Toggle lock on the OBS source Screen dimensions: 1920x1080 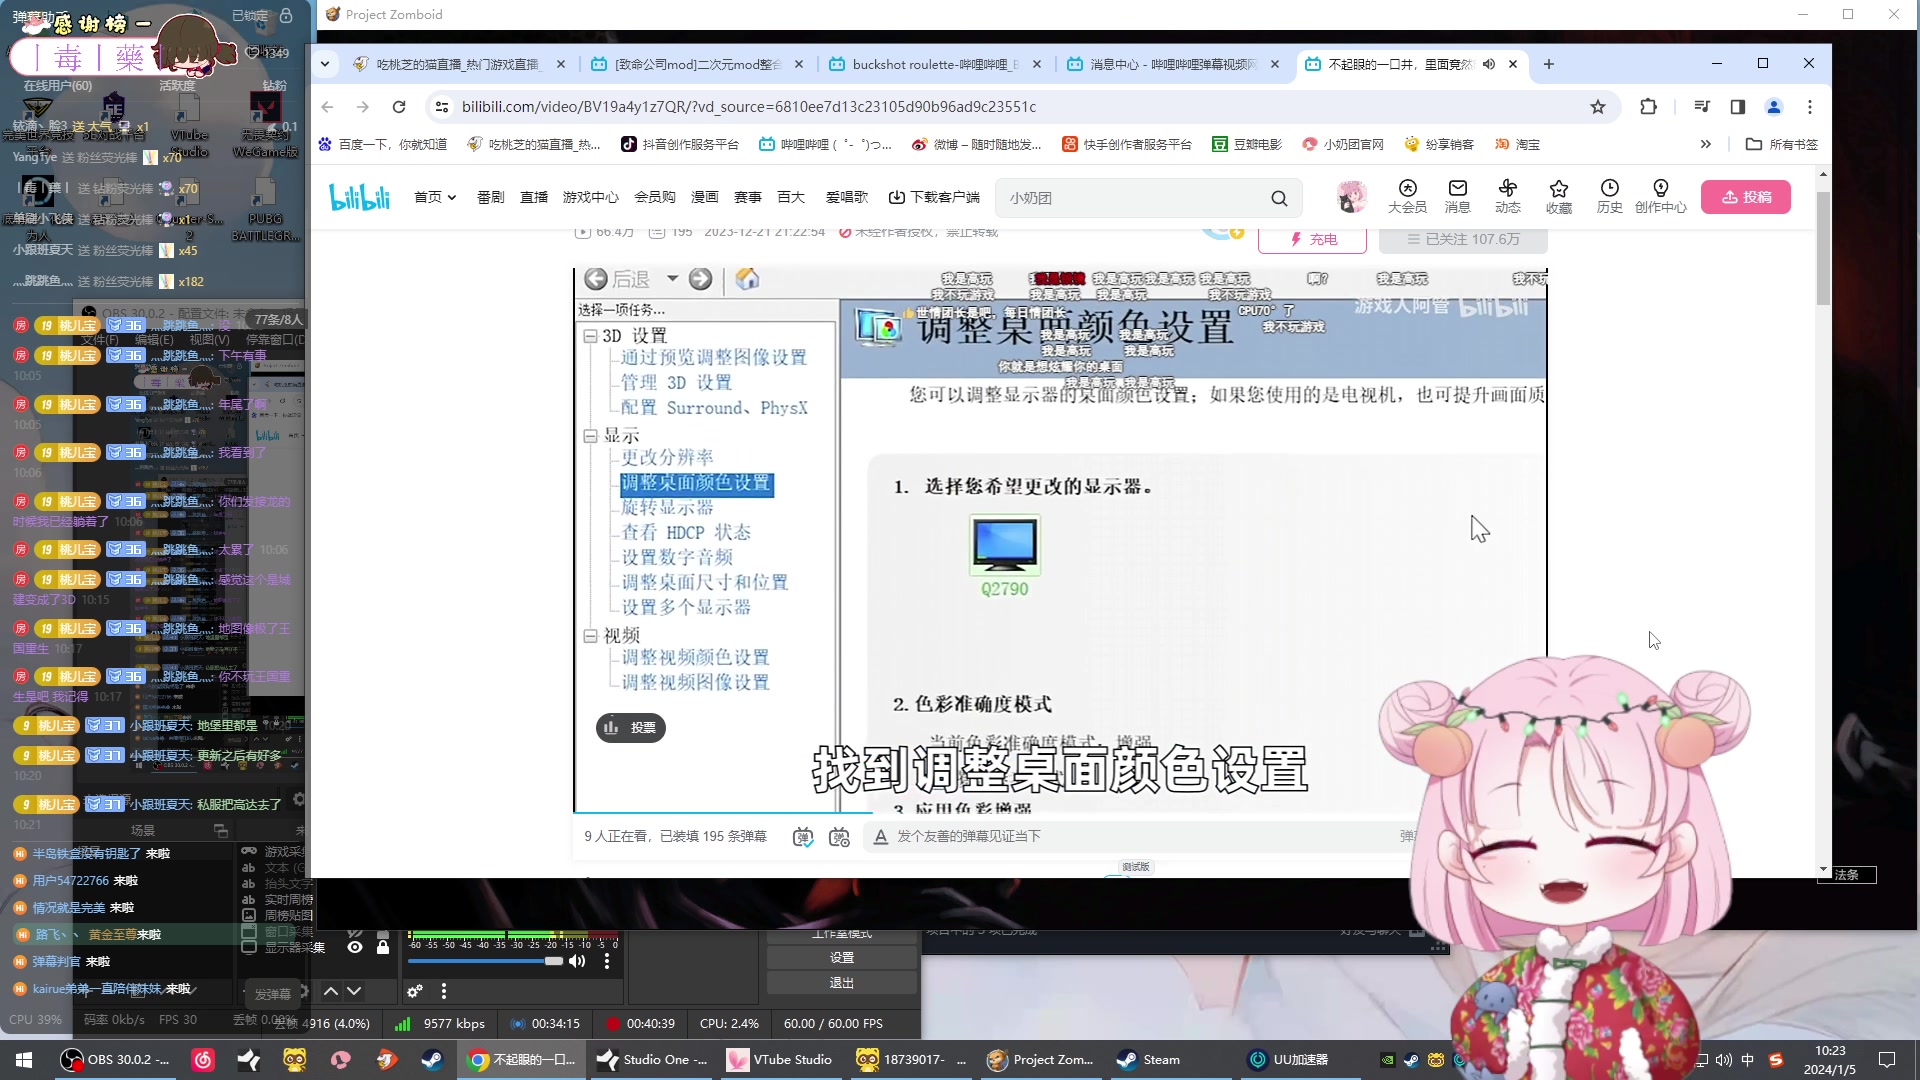tap(383, 947)
